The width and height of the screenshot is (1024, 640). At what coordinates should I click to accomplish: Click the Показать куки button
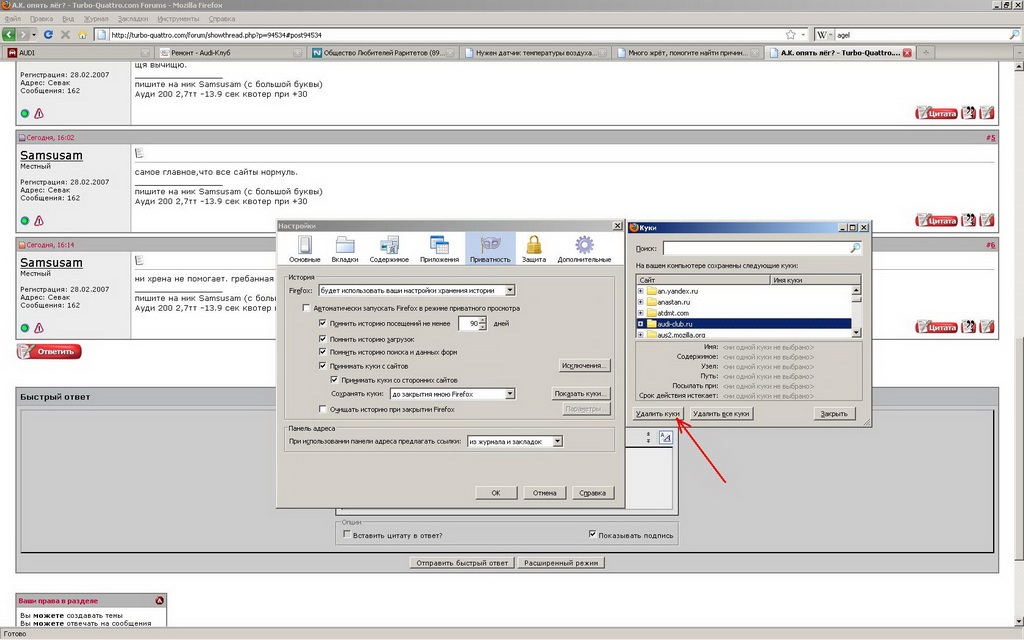[x=581, y=394]
